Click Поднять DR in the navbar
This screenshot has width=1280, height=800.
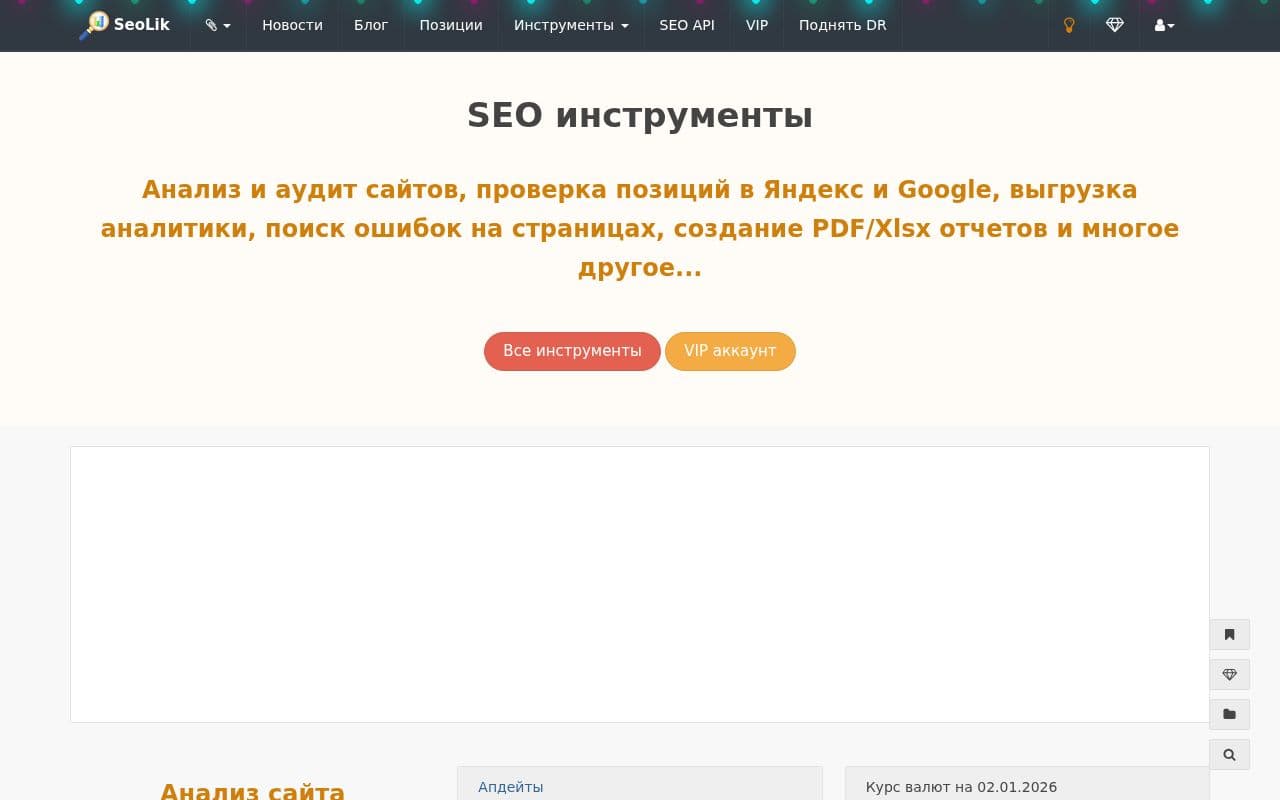coord(842,25)
